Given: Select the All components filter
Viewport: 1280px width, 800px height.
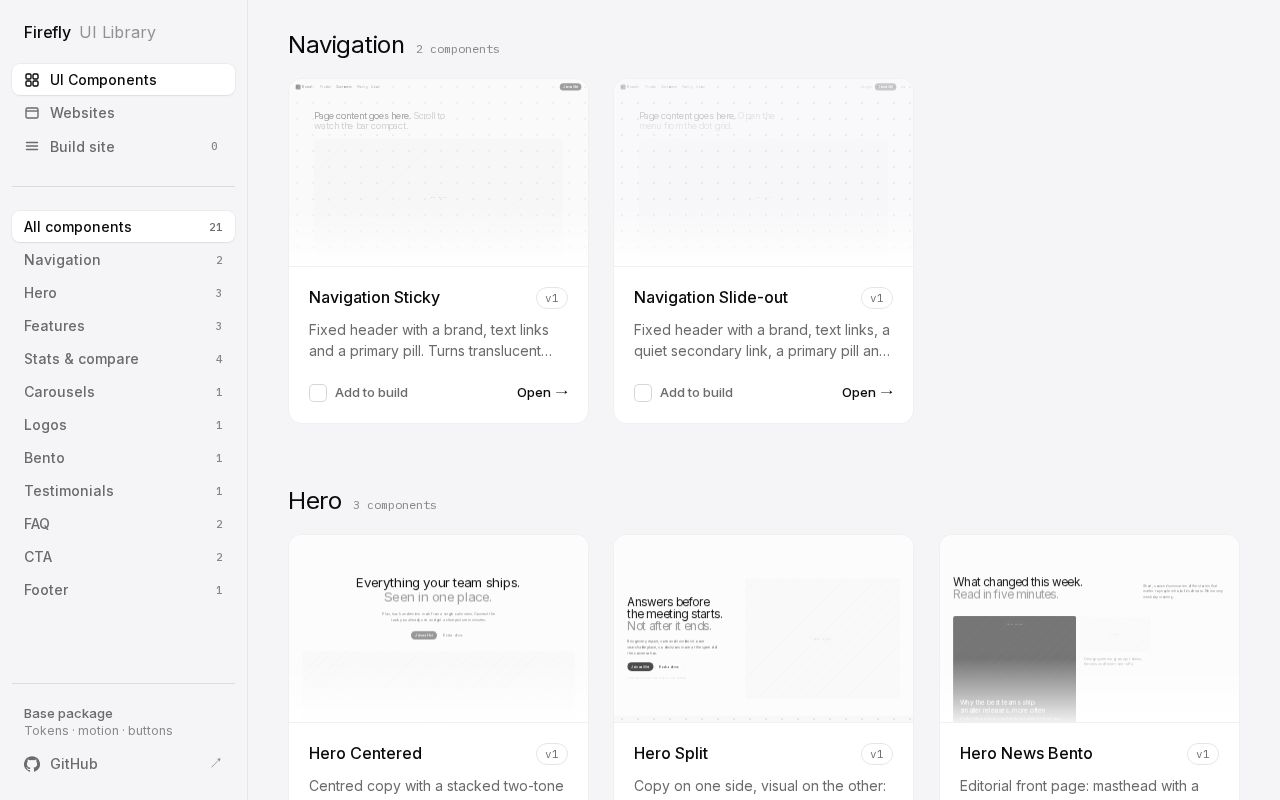Looking at the screenshot, I should (x=123, y=227).
